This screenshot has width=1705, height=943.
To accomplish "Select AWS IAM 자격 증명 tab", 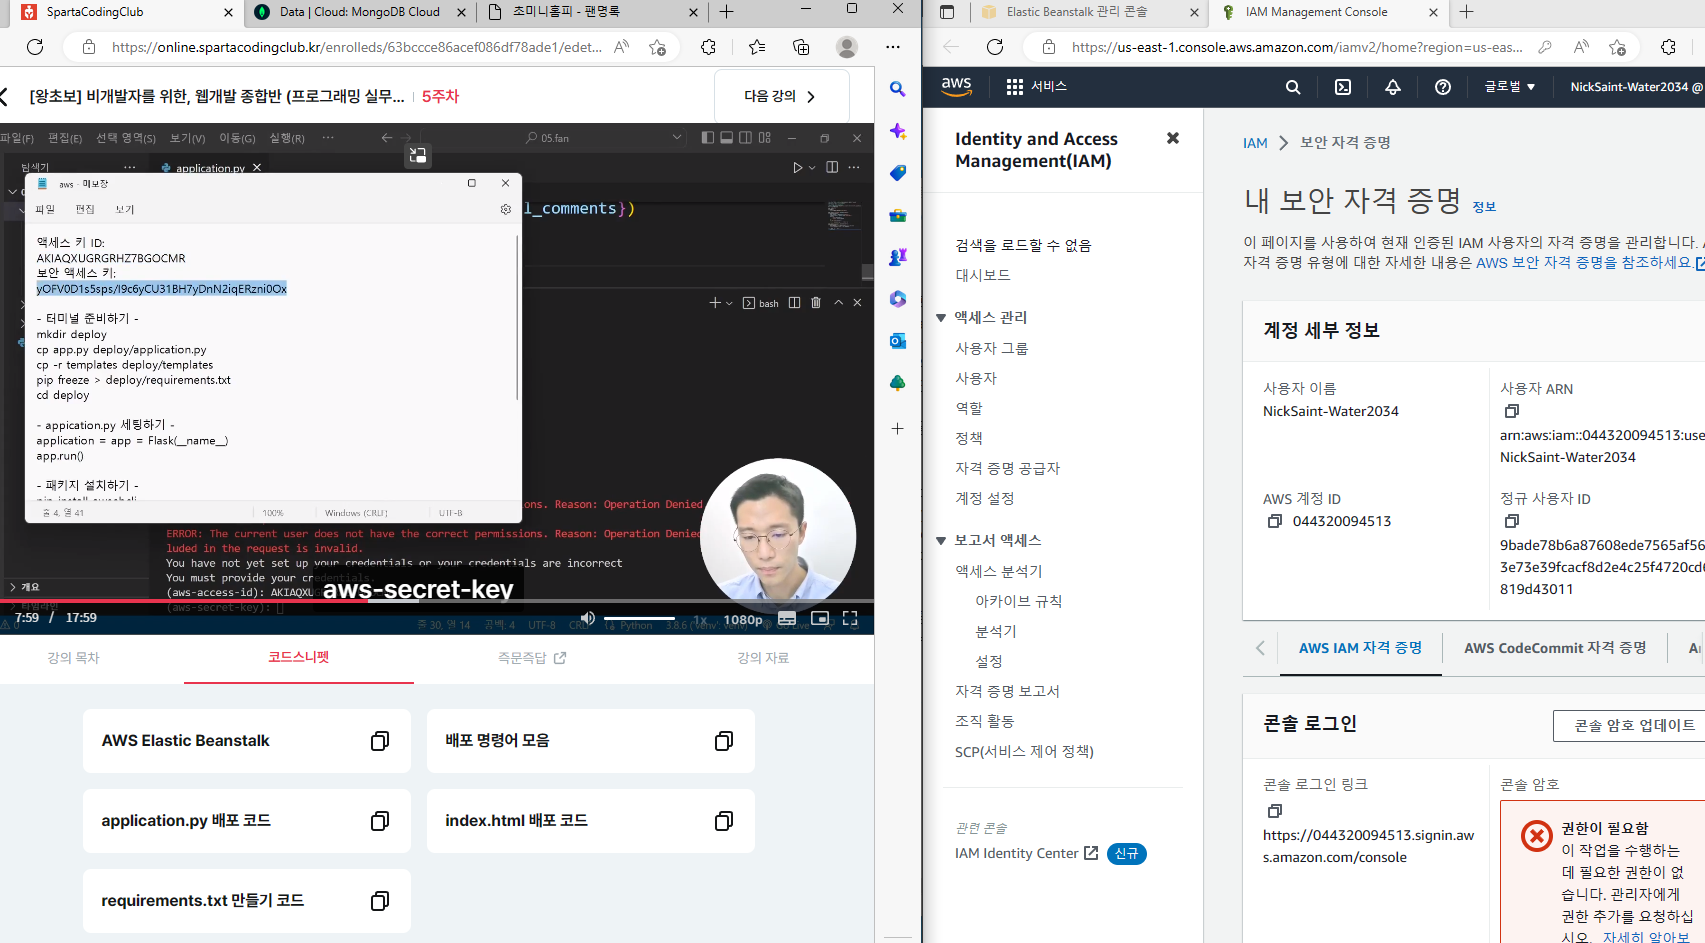I will (1360, 648).
